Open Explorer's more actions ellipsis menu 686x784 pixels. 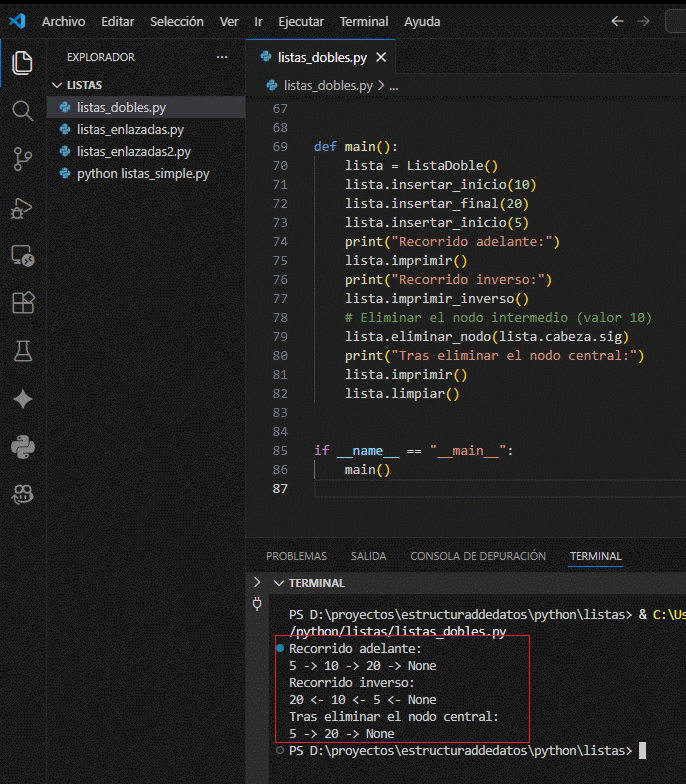coord(222,57)
